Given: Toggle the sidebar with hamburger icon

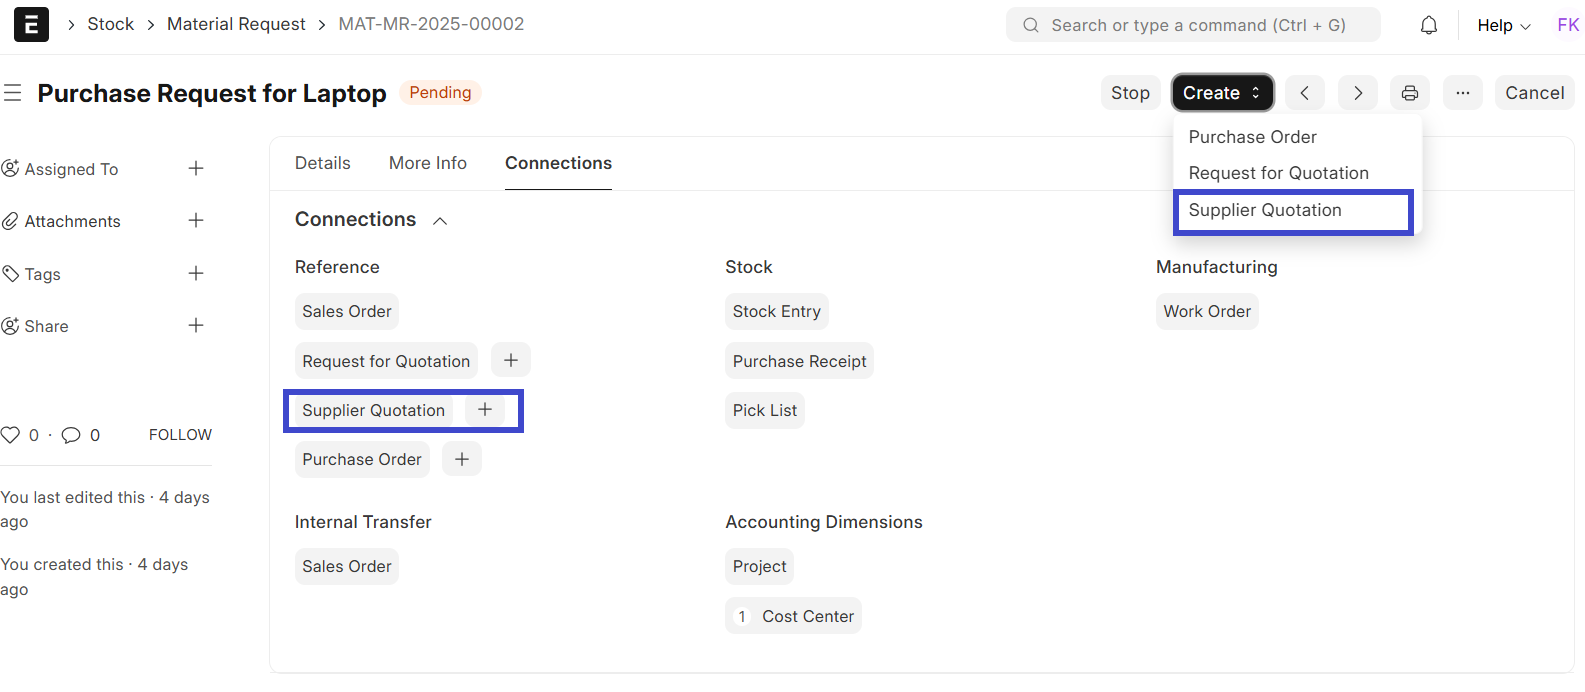Looking at the screenshot, I should click(x=13, y=93).
